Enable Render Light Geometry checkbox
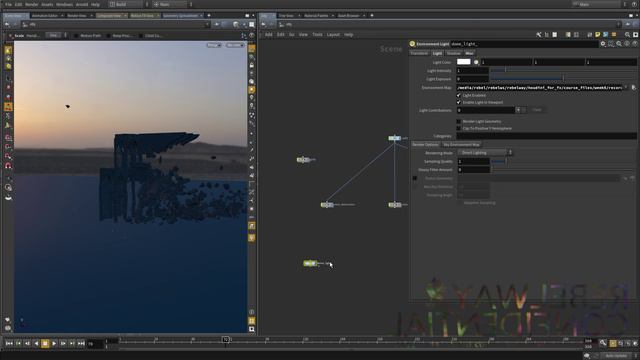The height and width of the screenshot is (360, 640). click(x=459, y=121)
